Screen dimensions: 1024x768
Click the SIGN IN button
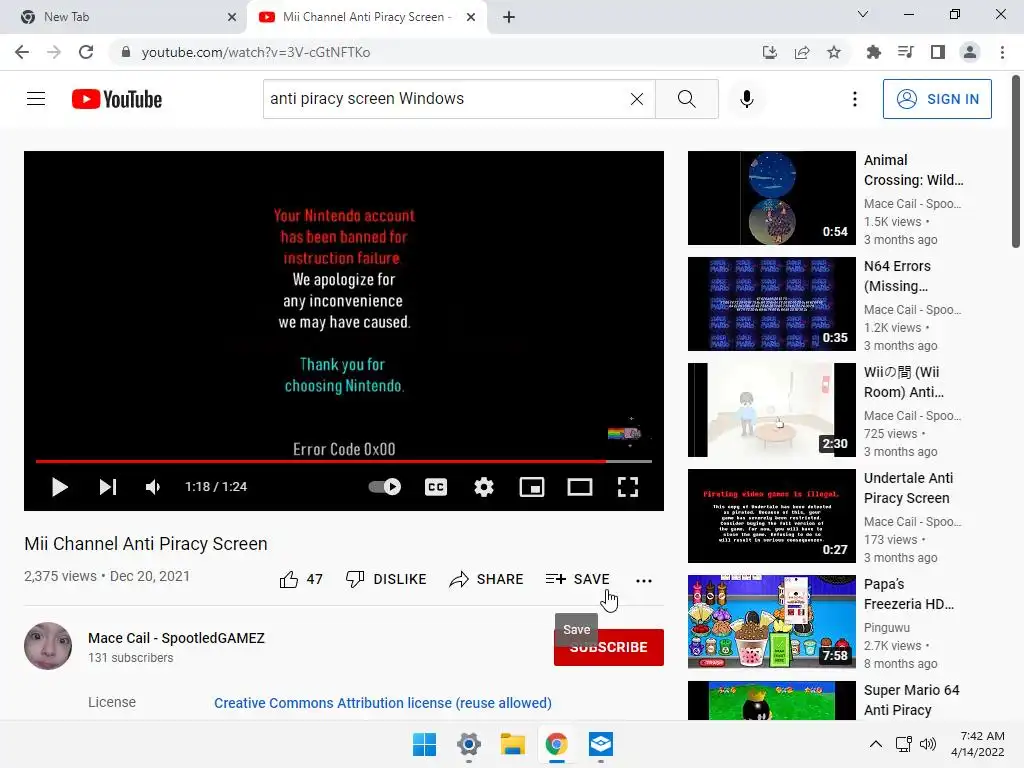tap(936, 99)
